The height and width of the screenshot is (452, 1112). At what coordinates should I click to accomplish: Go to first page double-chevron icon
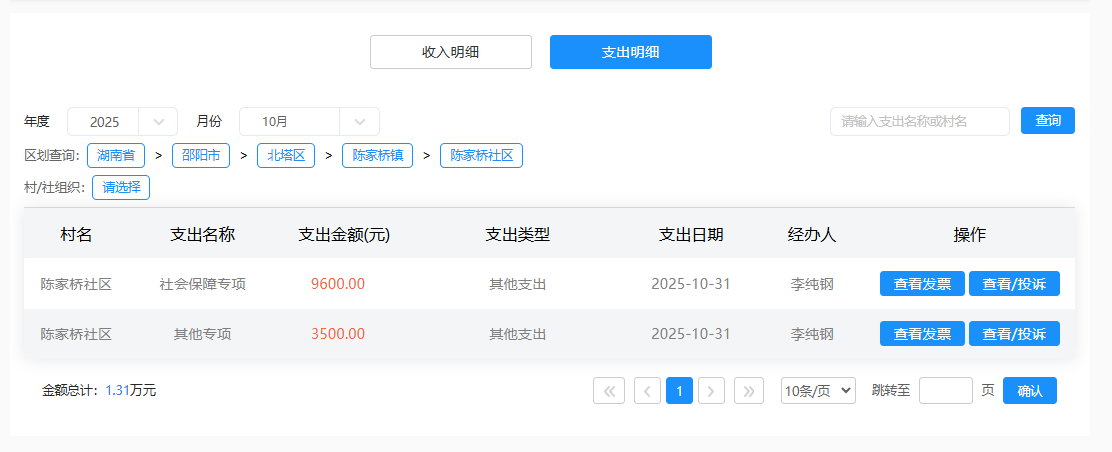coord(608,391)
